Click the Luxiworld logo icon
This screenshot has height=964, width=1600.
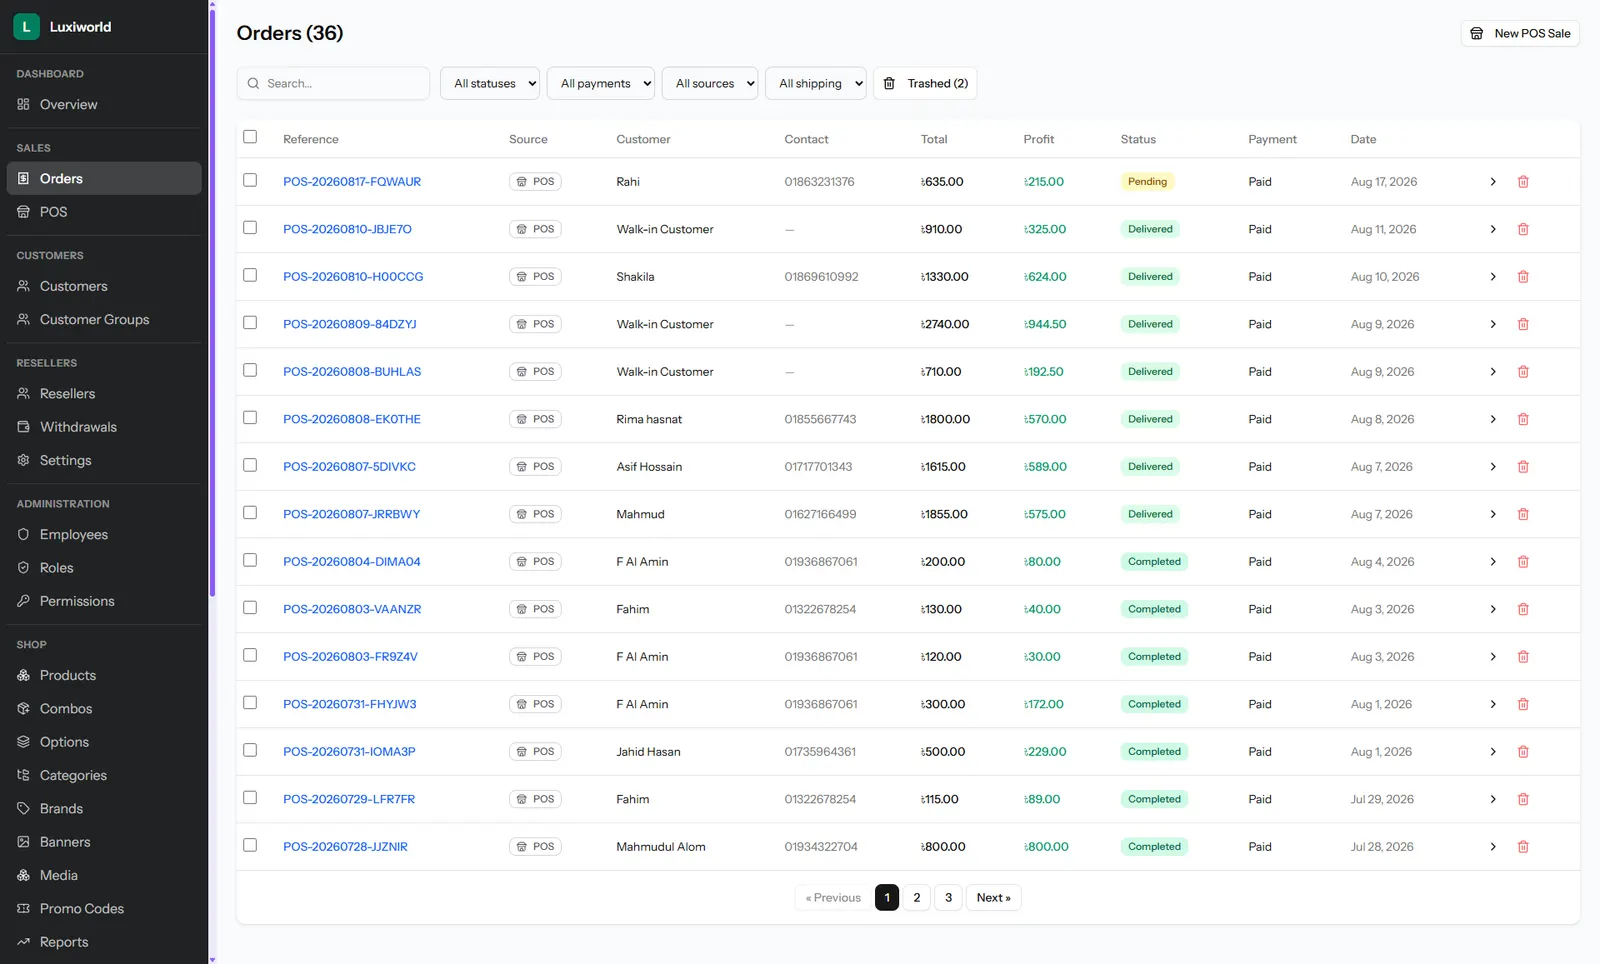click(26, 27)
